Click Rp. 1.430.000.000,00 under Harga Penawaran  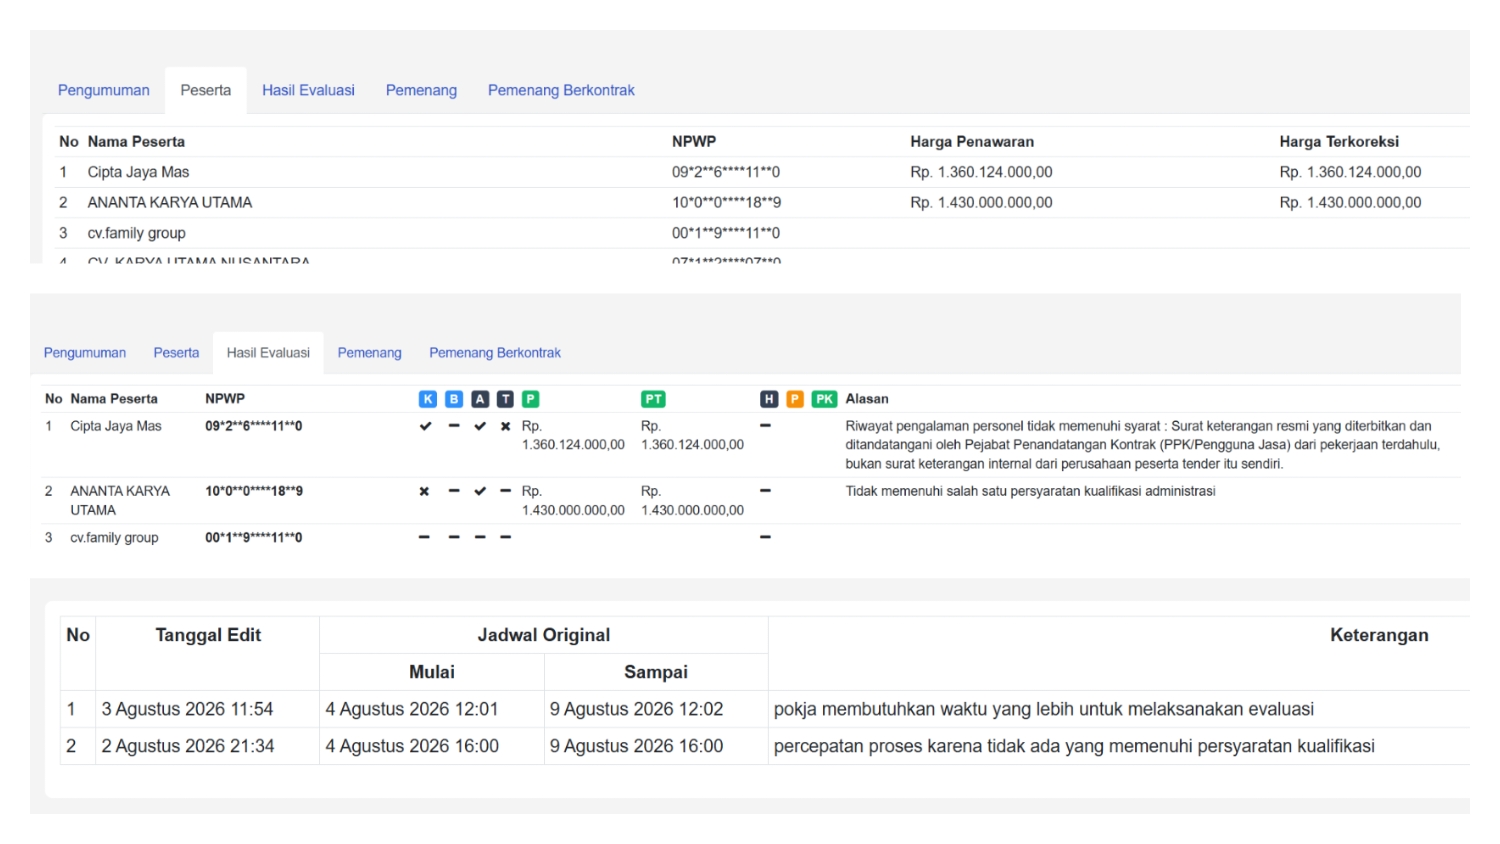click(x=981, y=202)
